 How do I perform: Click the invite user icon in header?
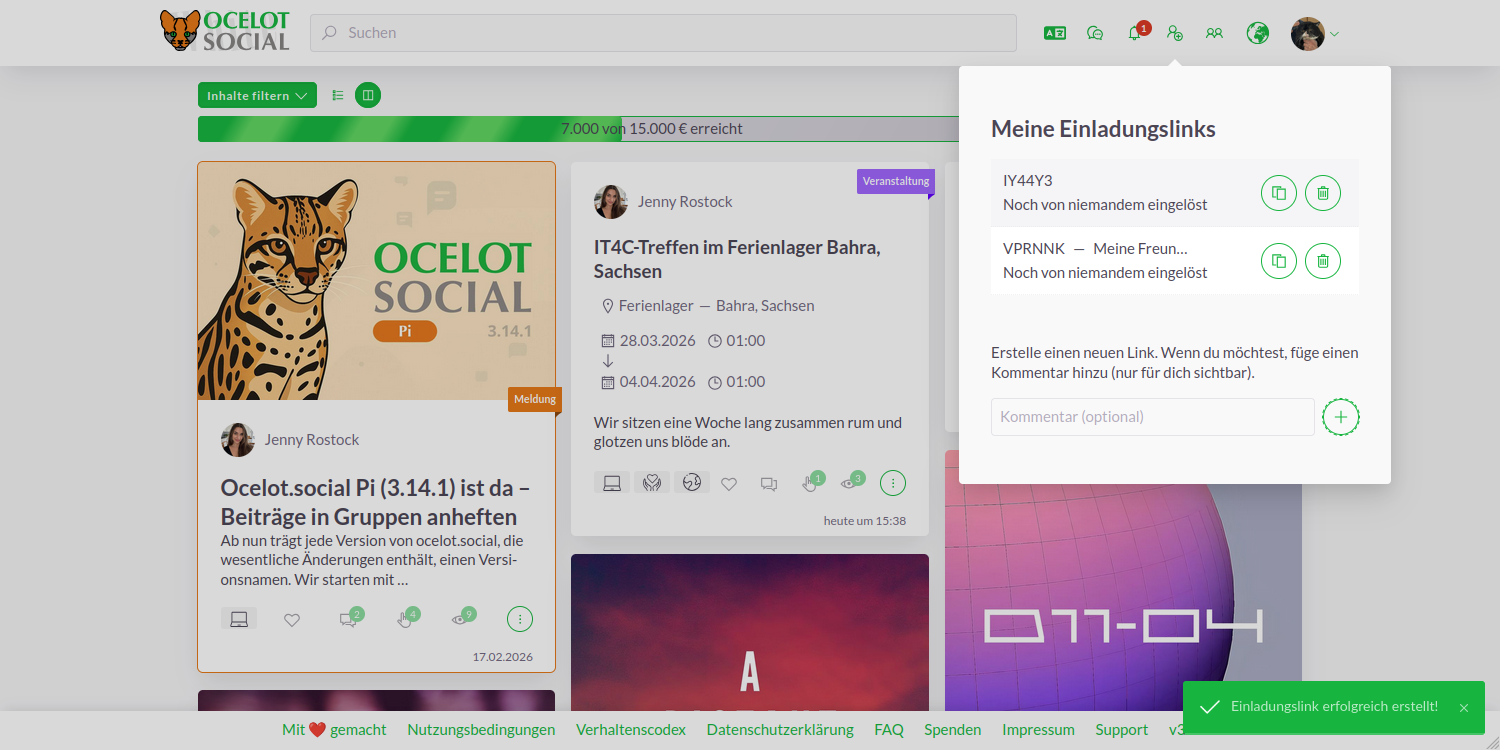coord(1174,33)
